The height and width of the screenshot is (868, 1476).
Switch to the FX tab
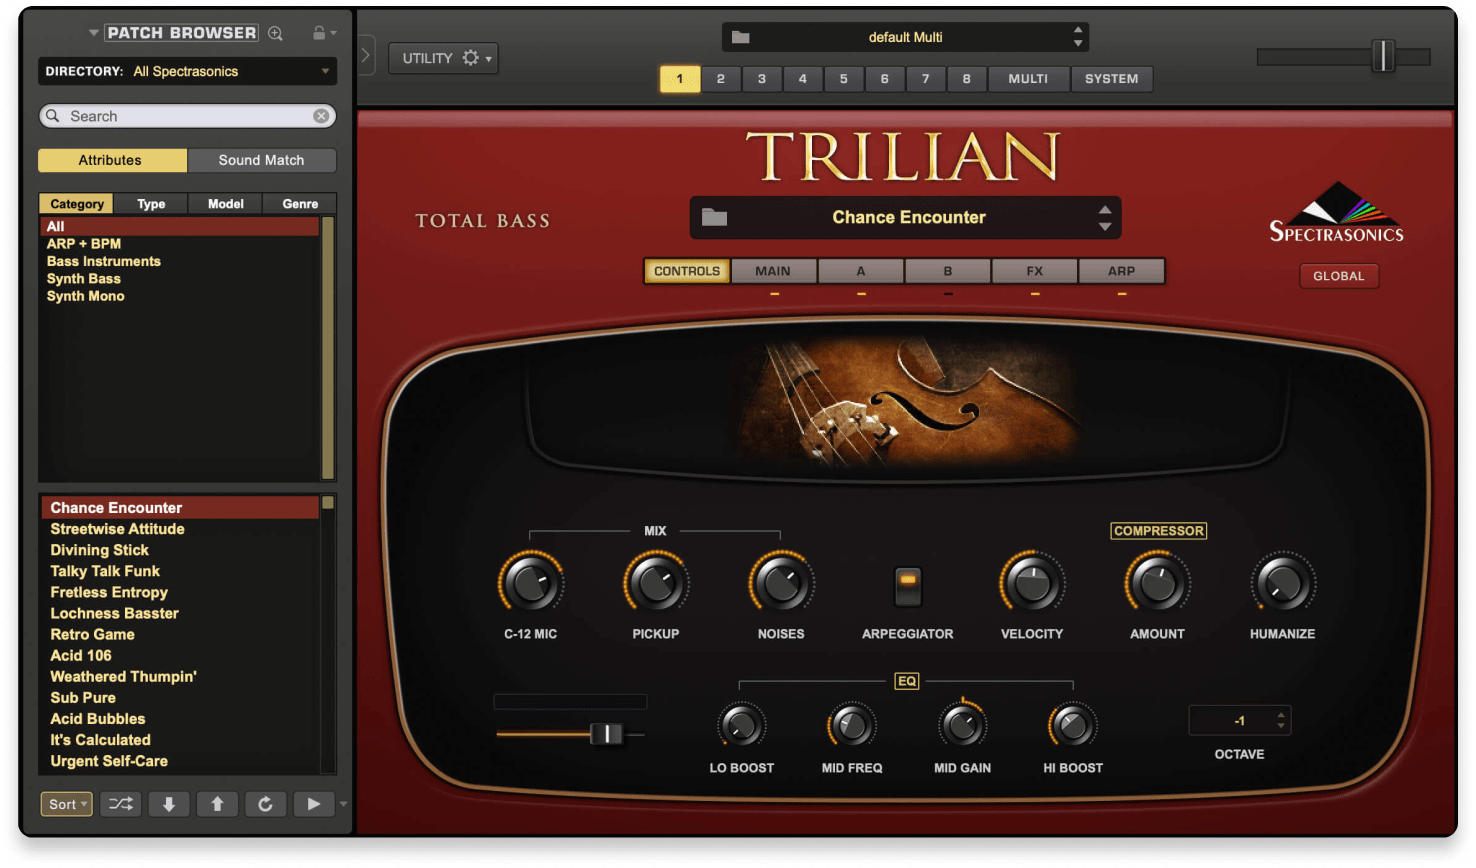[x=1034, y=271]
